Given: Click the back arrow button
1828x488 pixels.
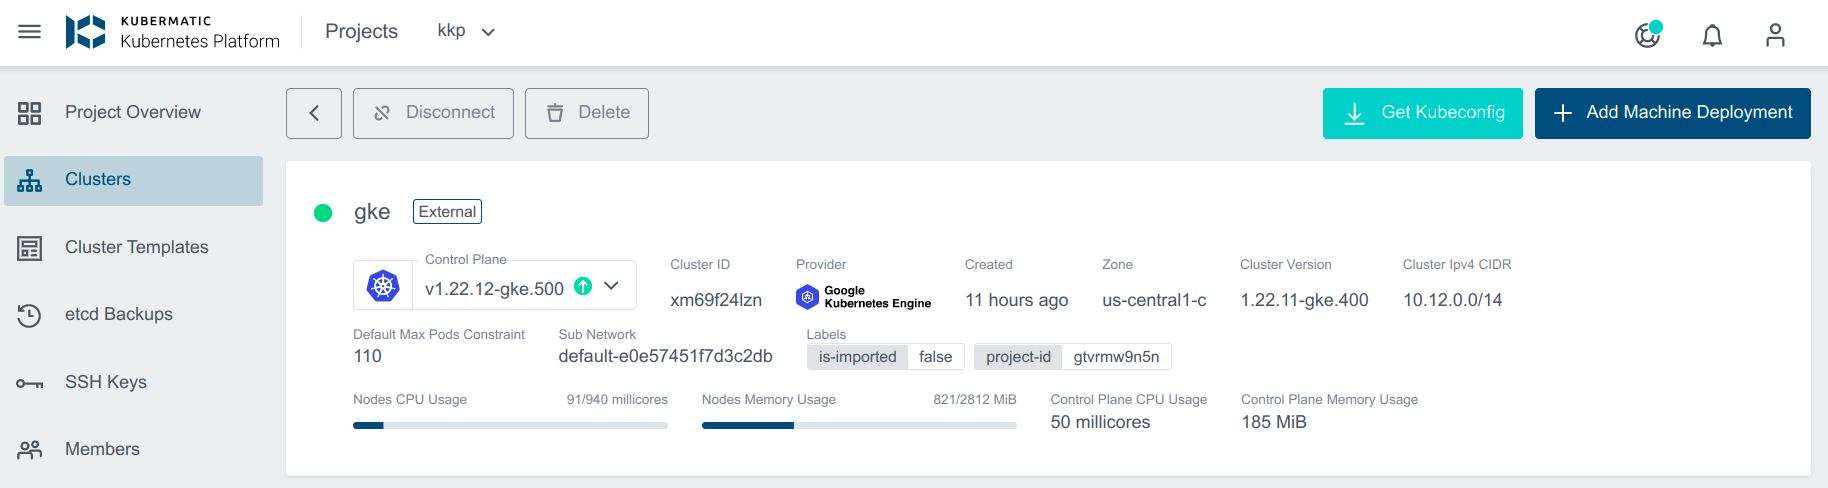Looking at the screenshot, I should (314, 113).
